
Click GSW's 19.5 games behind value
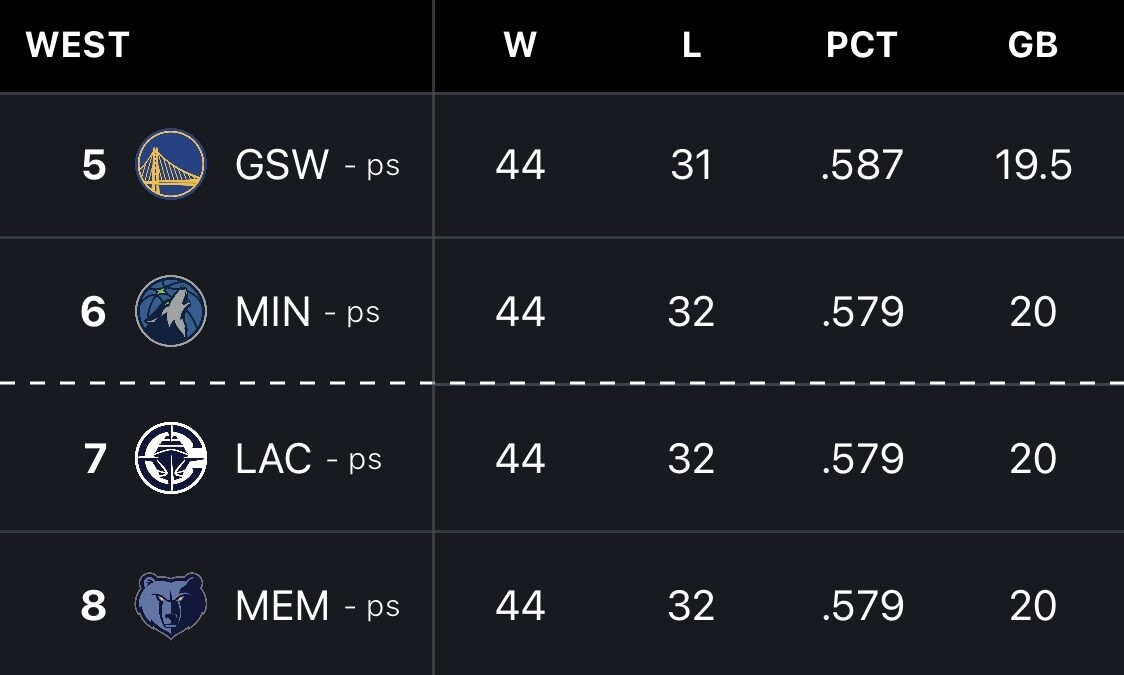tap(1033, 165)
